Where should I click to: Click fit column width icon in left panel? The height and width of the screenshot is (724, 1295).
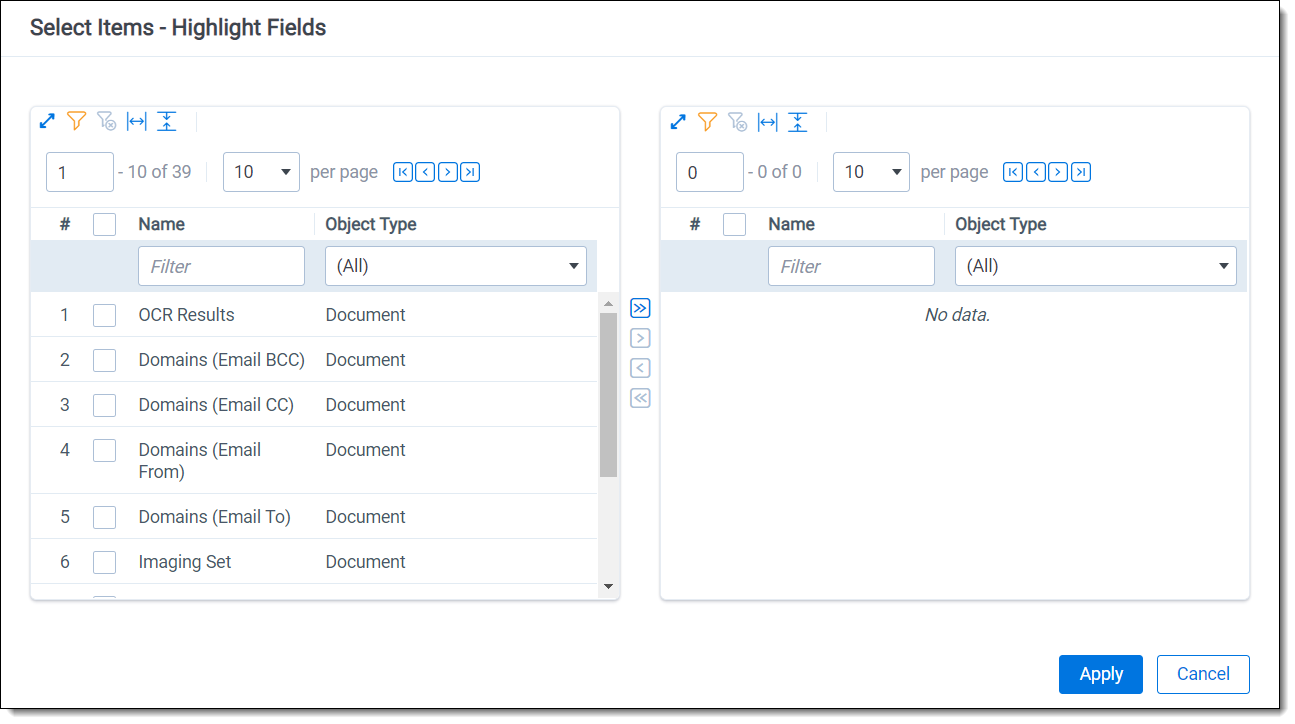(137, 122)
